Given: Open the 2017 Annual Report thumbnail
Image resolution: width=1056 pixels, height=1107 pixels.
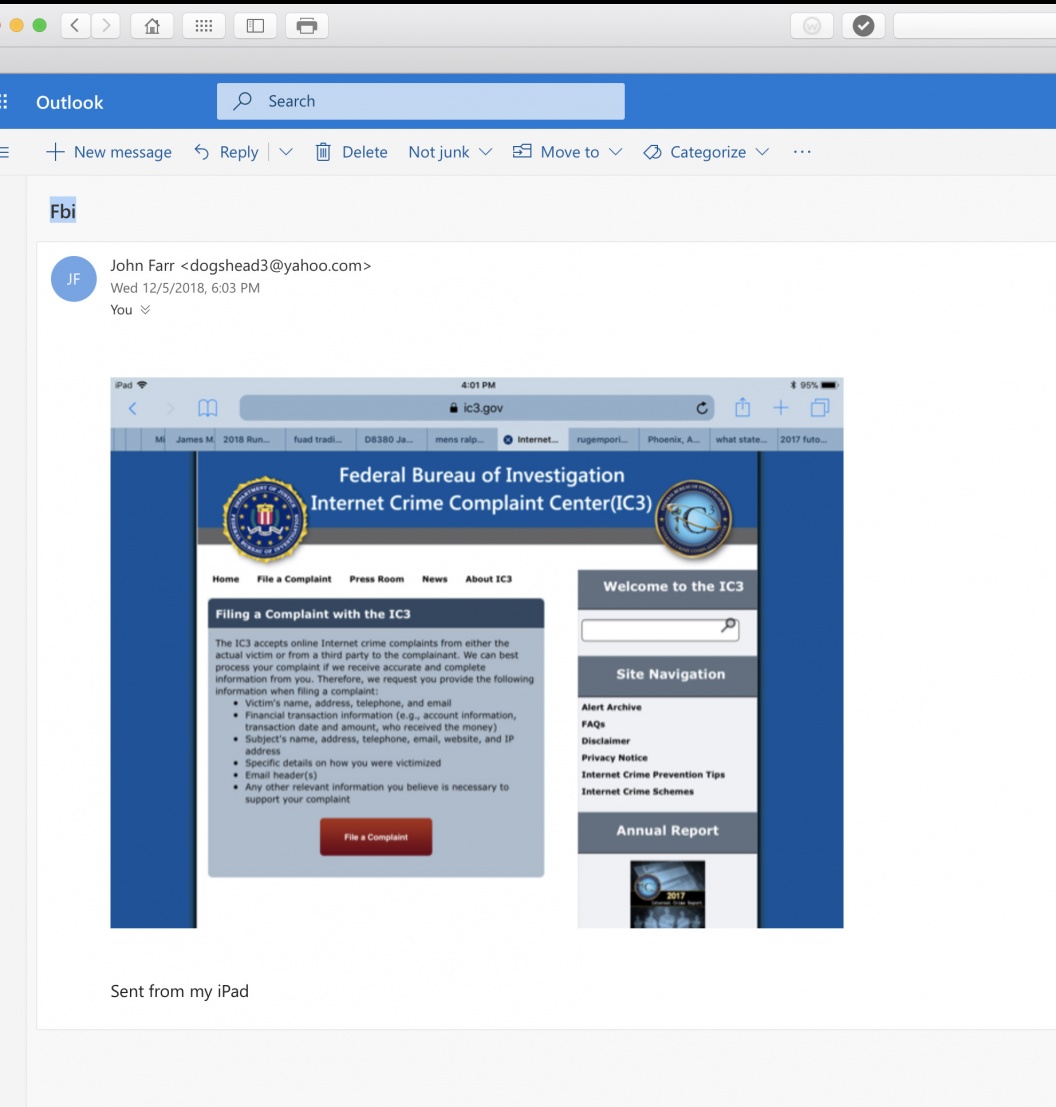Looking at the screenshot, I should (668, 894).
